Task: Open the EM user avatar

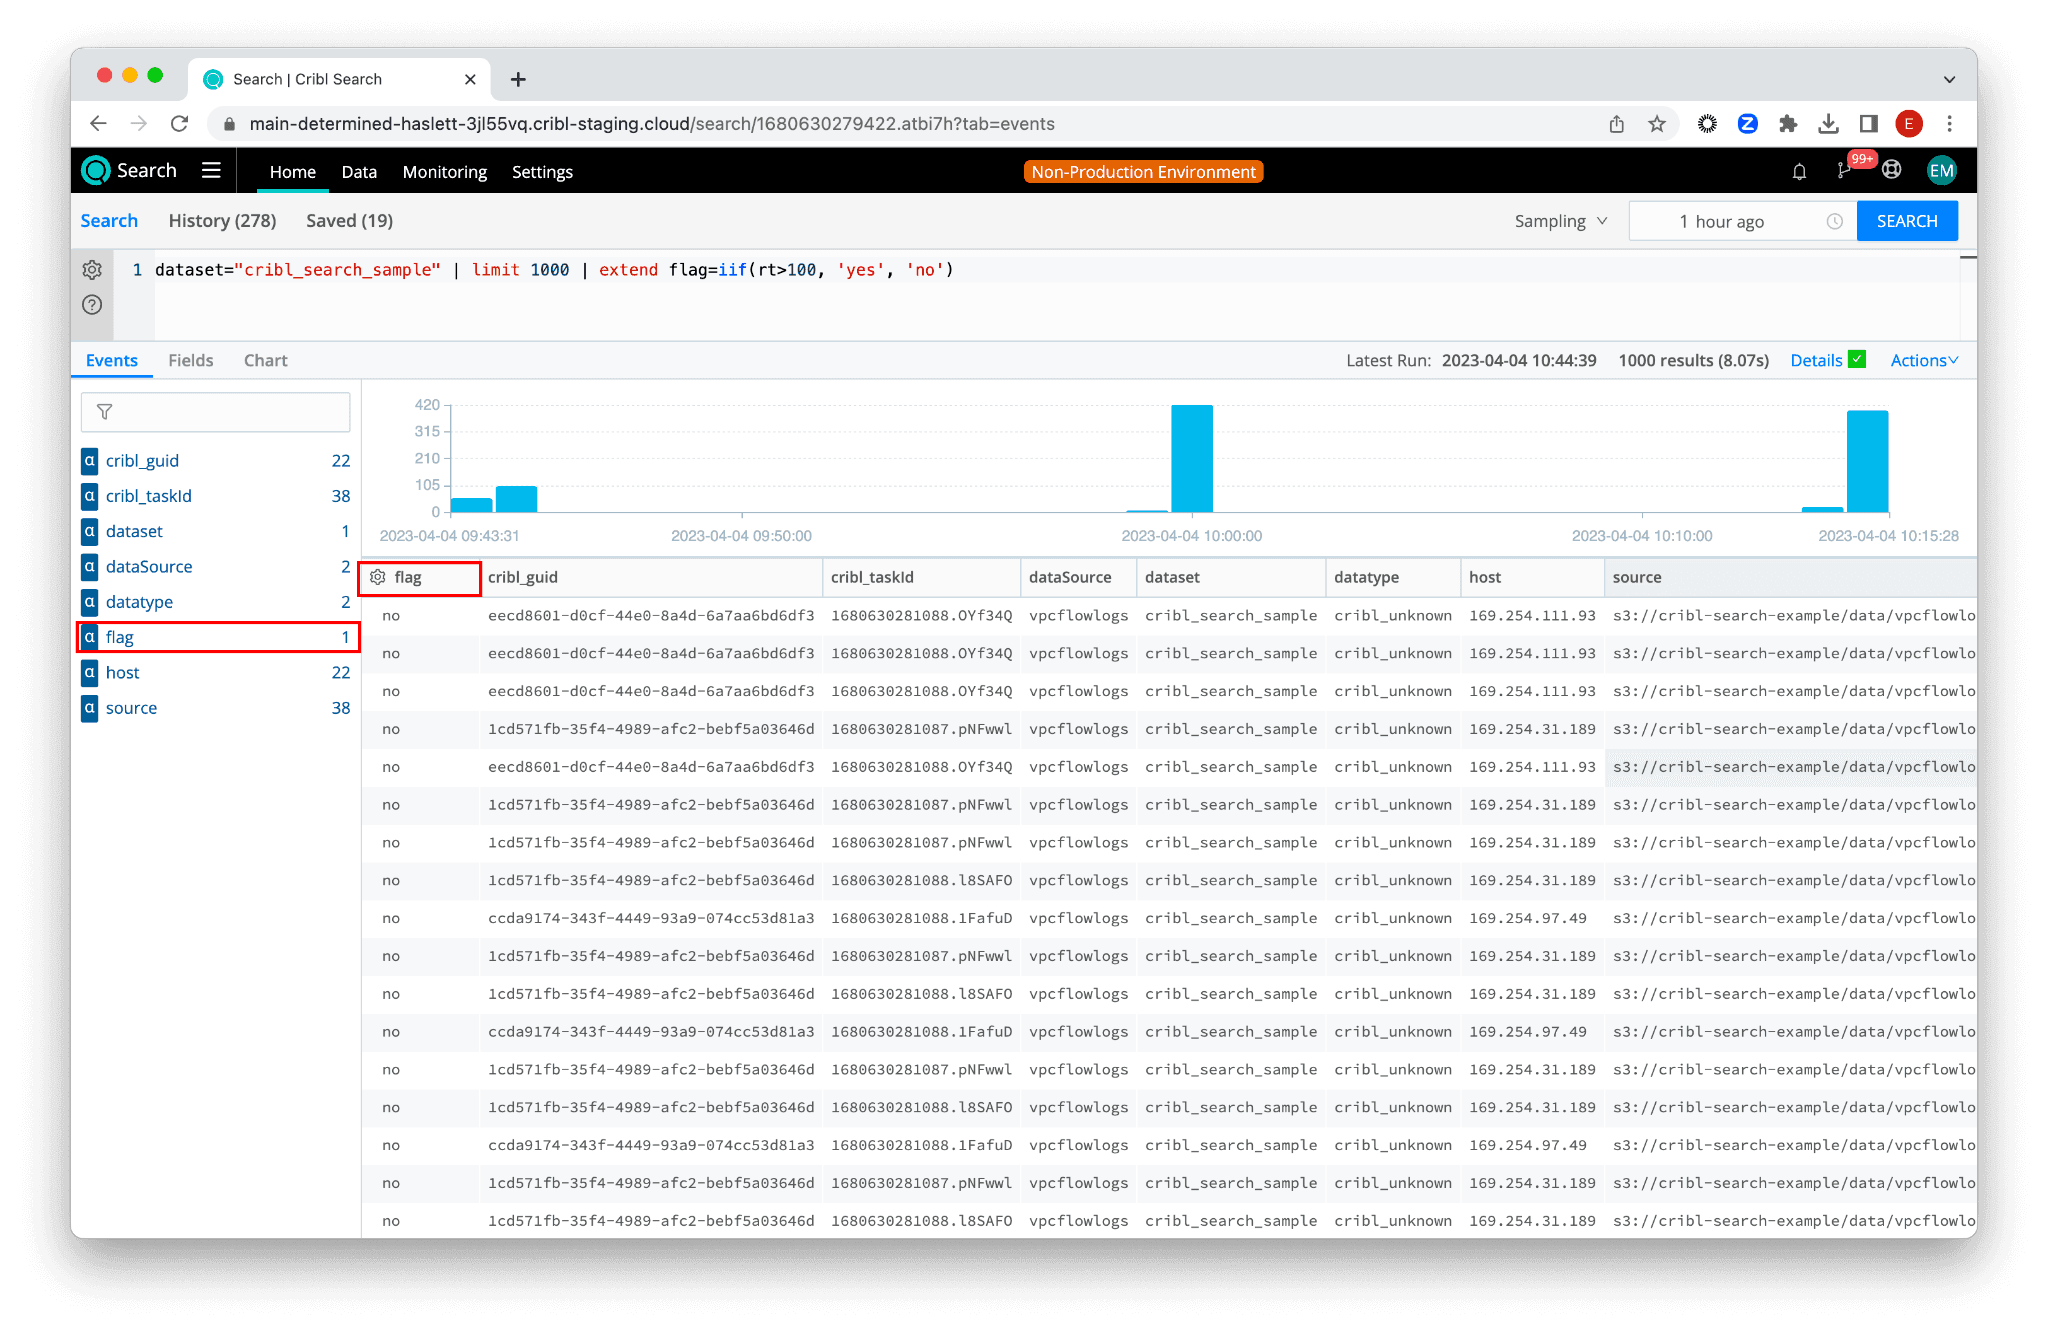Action: click(x=1941, y=171)
